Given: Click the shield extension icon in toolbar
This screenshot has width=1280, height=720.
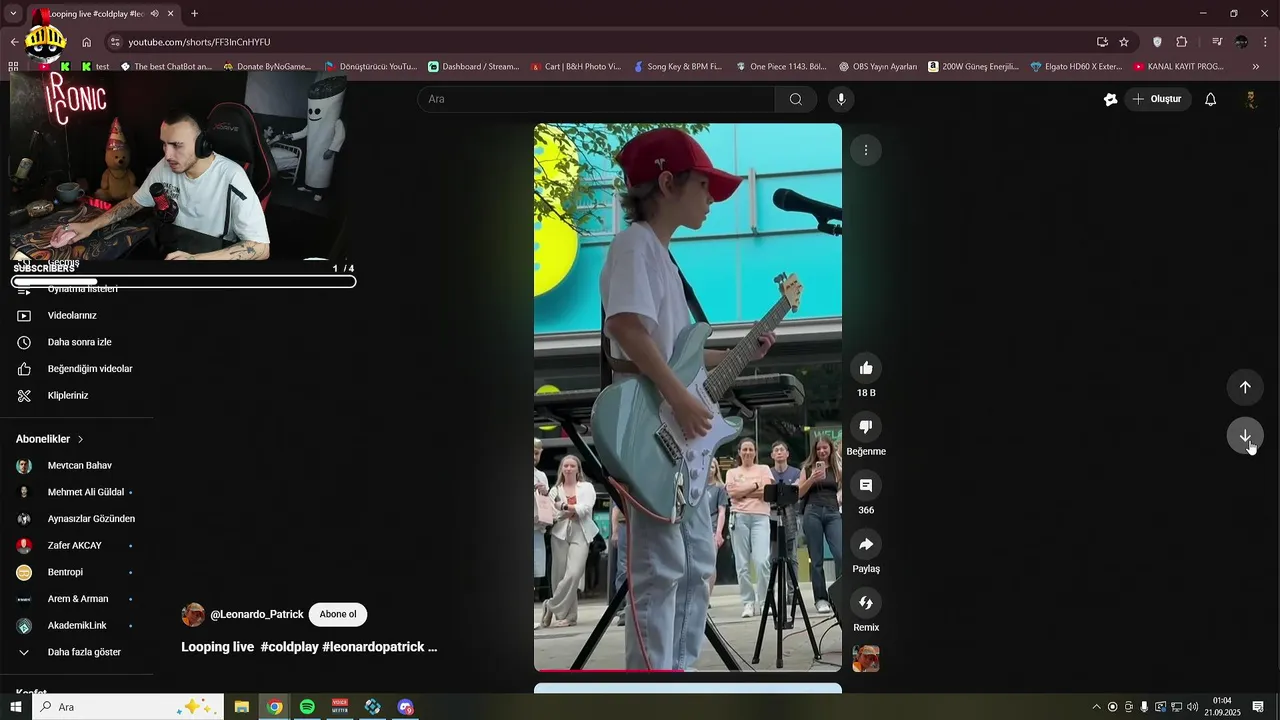Looking at the screenshot, I should 1157,42.
